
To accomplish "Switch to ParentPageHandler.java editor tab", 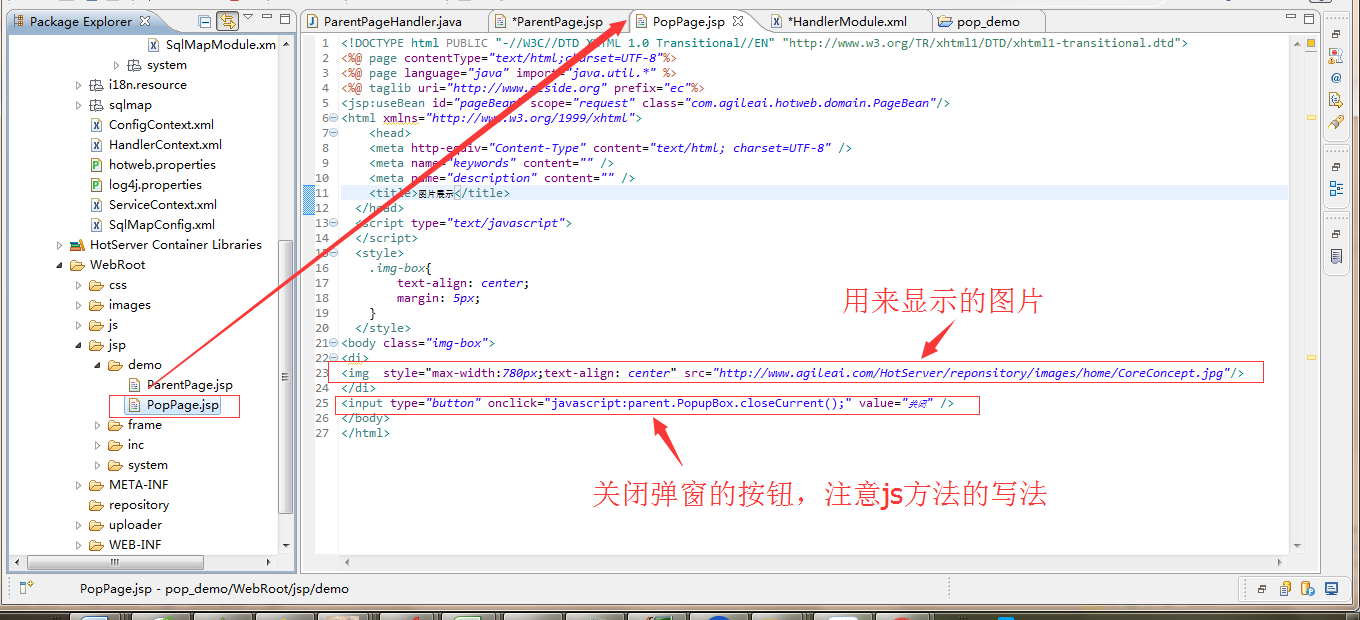I will click(x=393, y=21).
